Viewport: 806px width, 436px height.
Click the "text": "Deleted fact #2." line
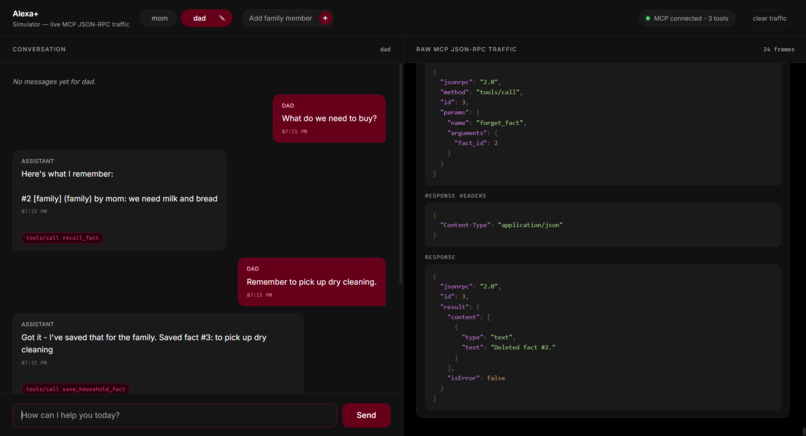pos(508,347)
